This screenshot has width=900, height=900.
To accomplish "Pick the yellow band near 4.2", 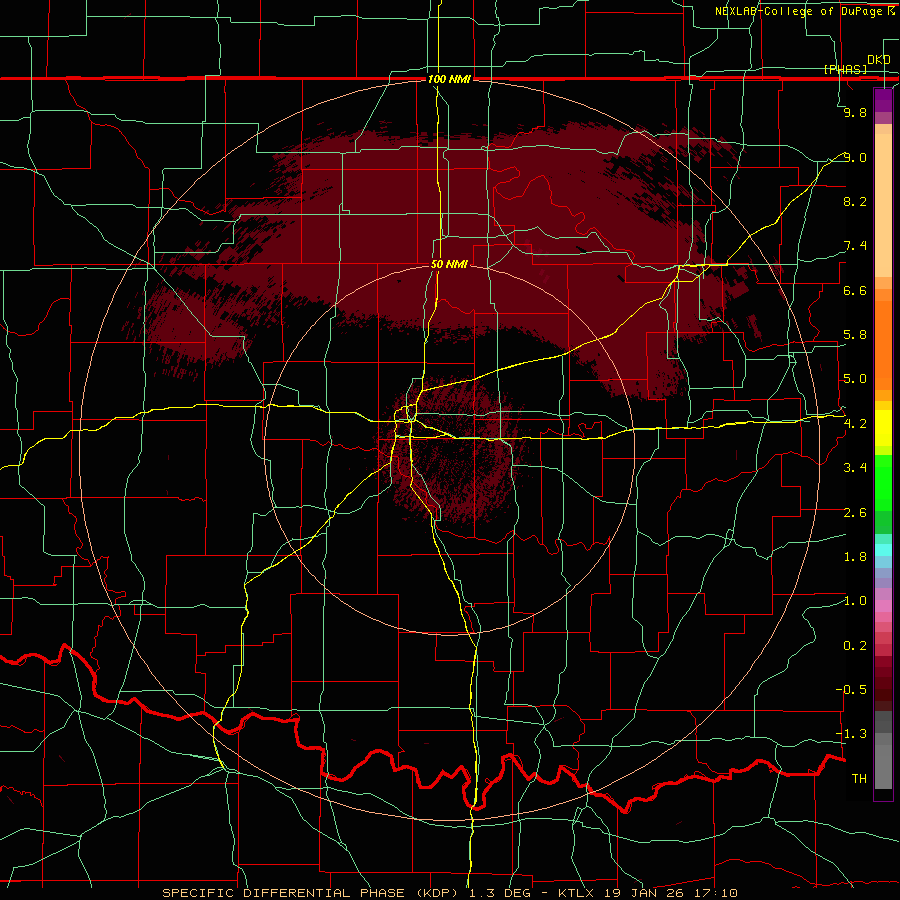I will click(883, 428).
